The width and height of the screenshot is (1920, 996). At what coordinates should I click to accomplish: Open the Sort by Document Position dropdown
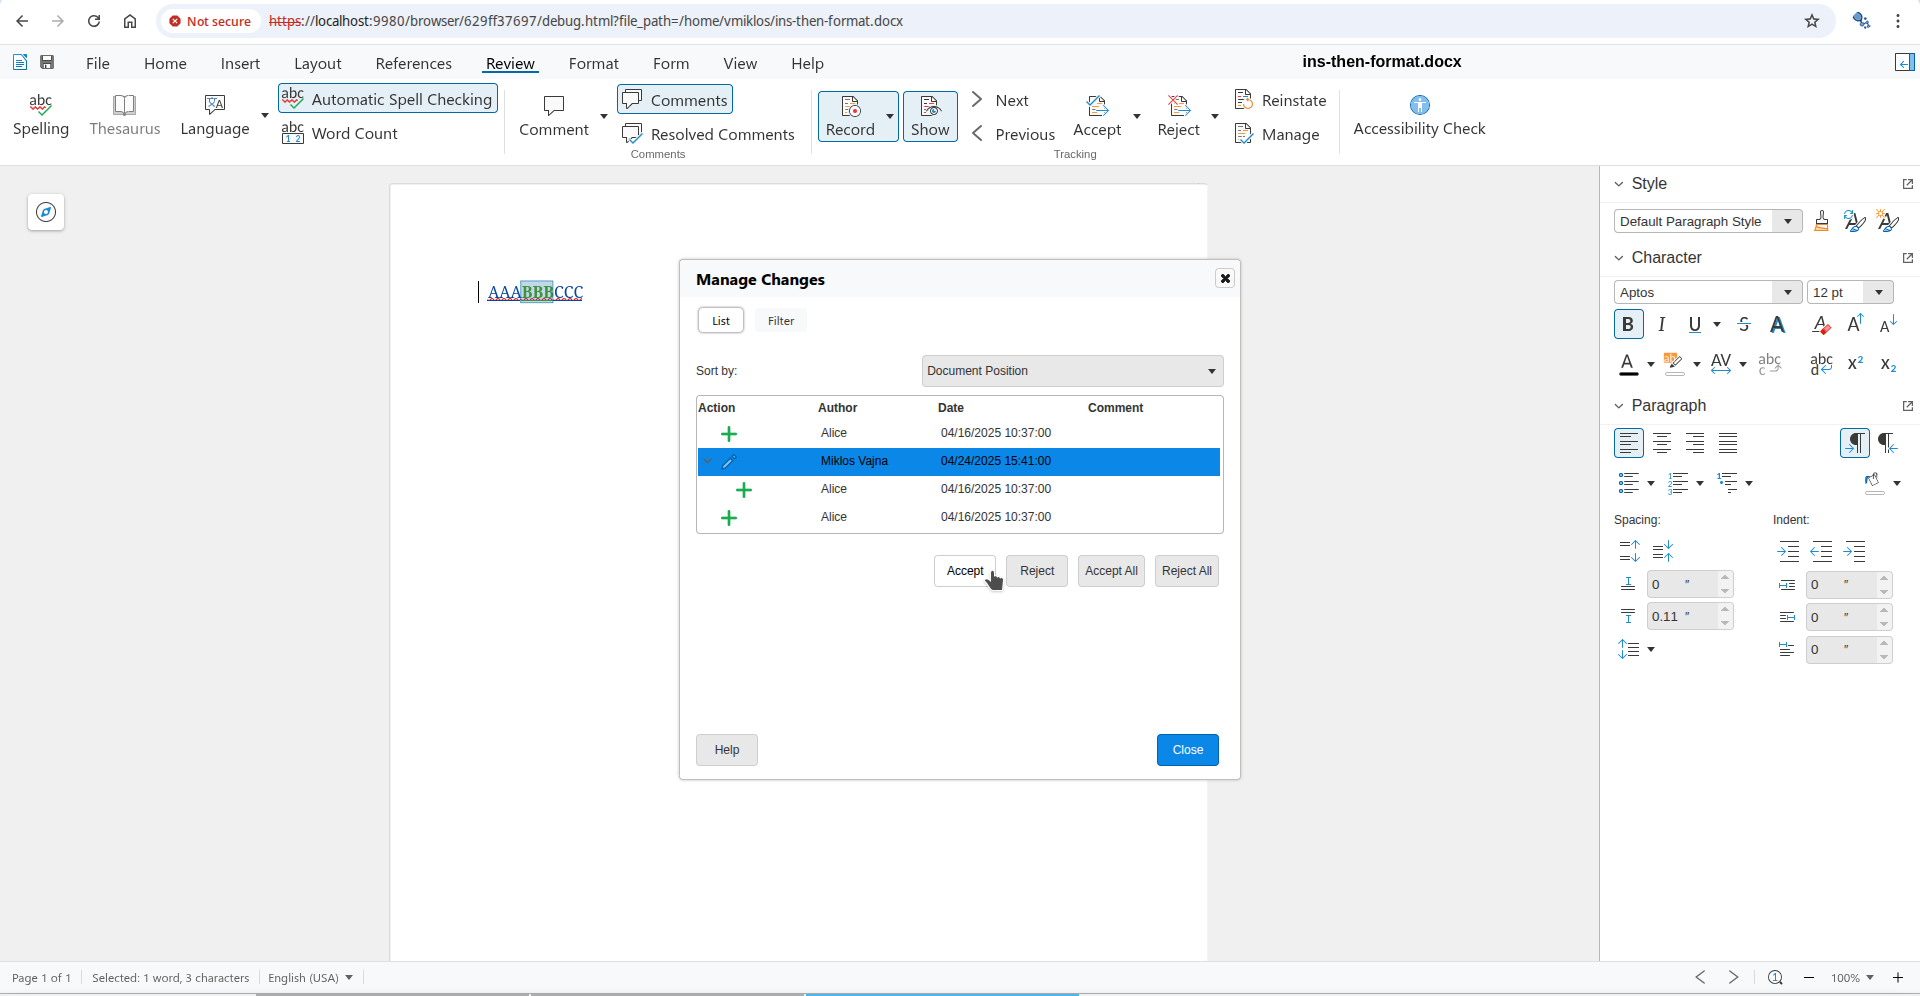point(1072,371)
